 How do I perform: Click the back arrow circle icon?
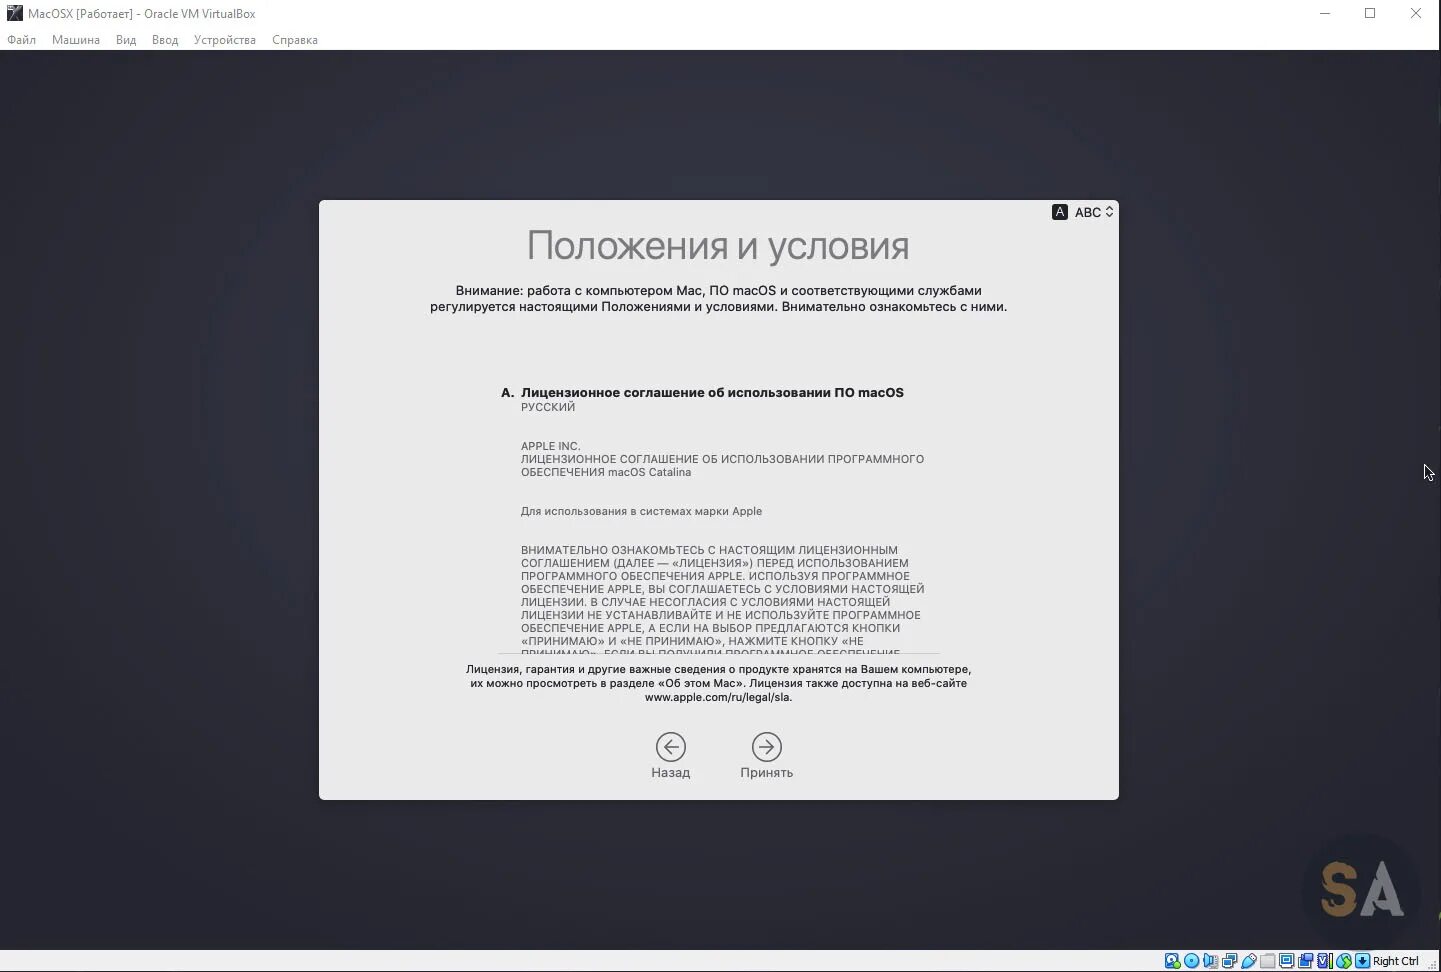pyautogui.click(x=671, y=747)
